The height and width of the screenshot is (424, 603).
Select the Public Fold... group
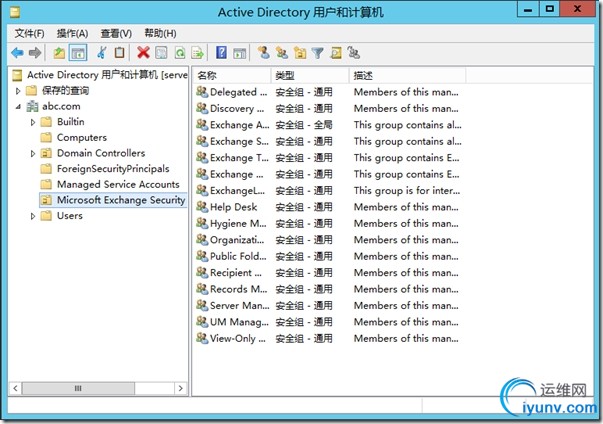(232, 256)
